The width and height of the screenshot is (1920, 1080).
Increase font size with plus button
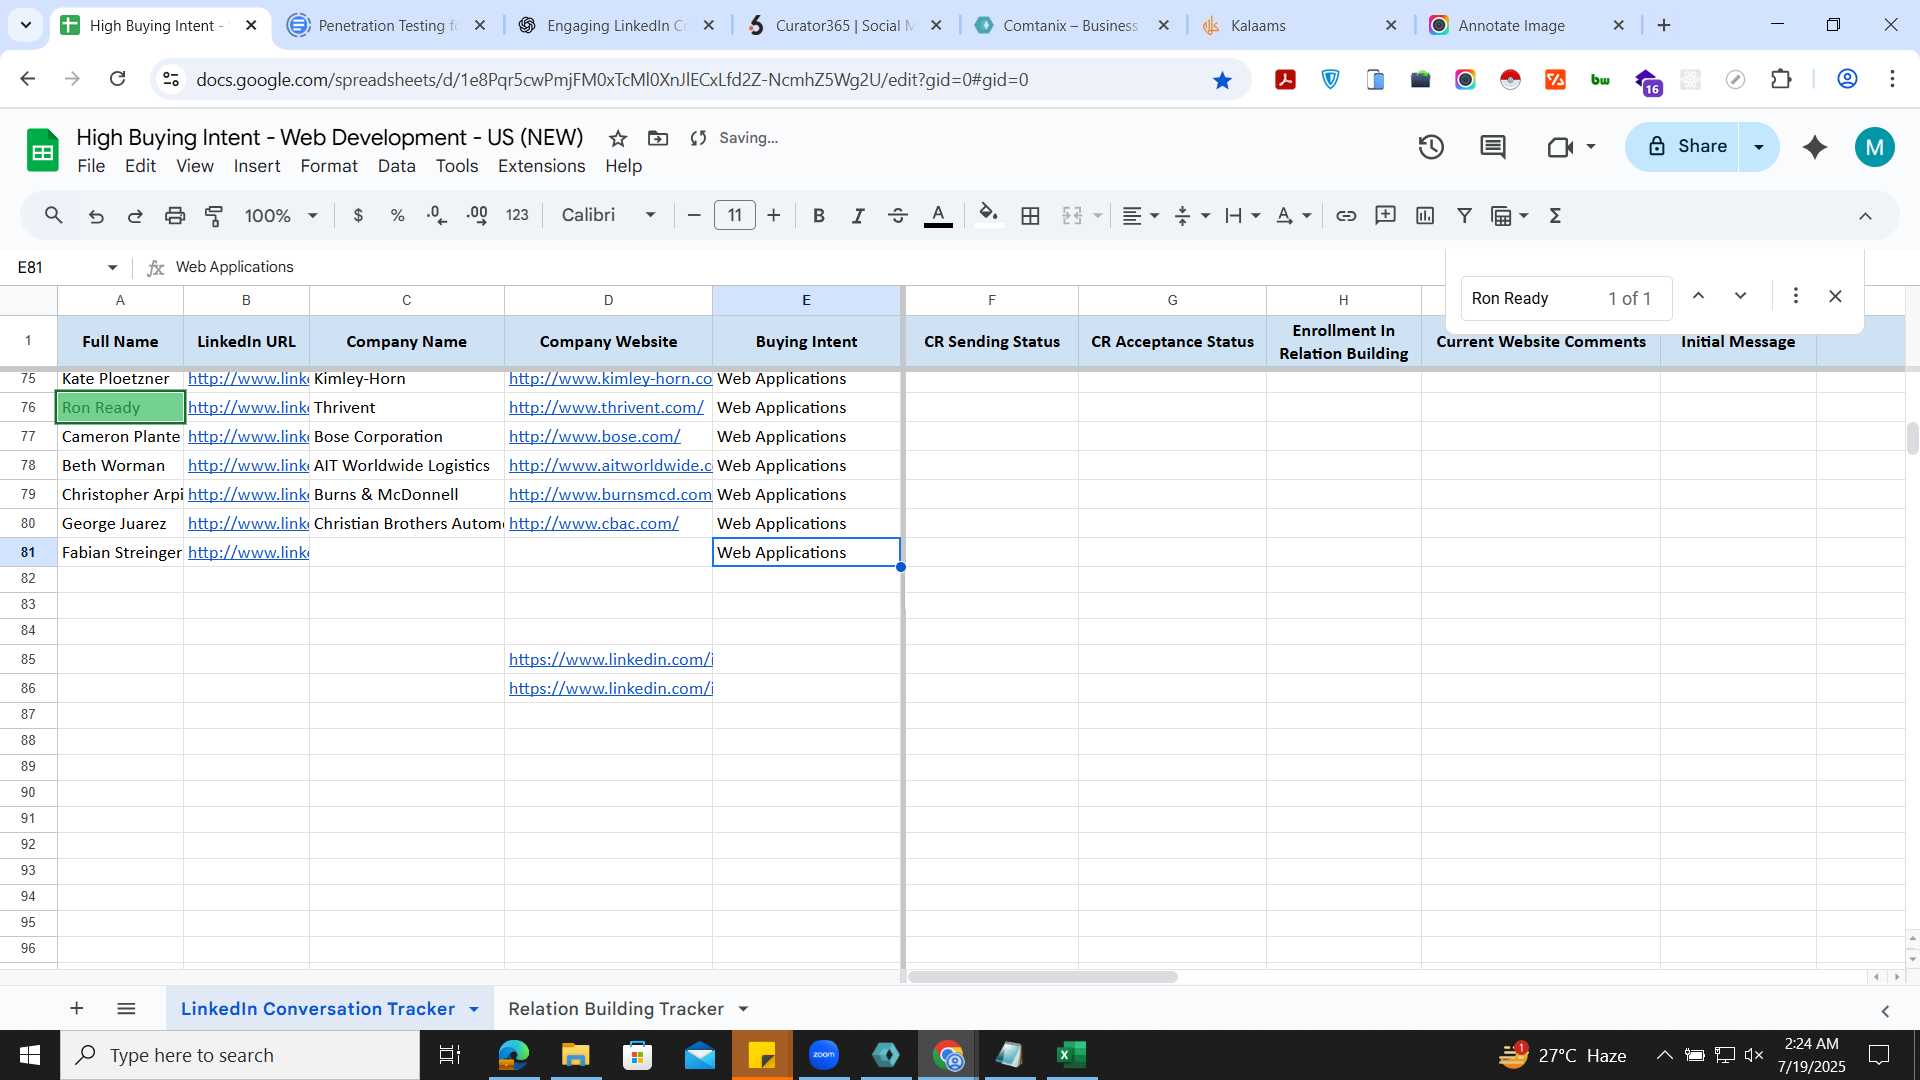[x=774, y=216]
